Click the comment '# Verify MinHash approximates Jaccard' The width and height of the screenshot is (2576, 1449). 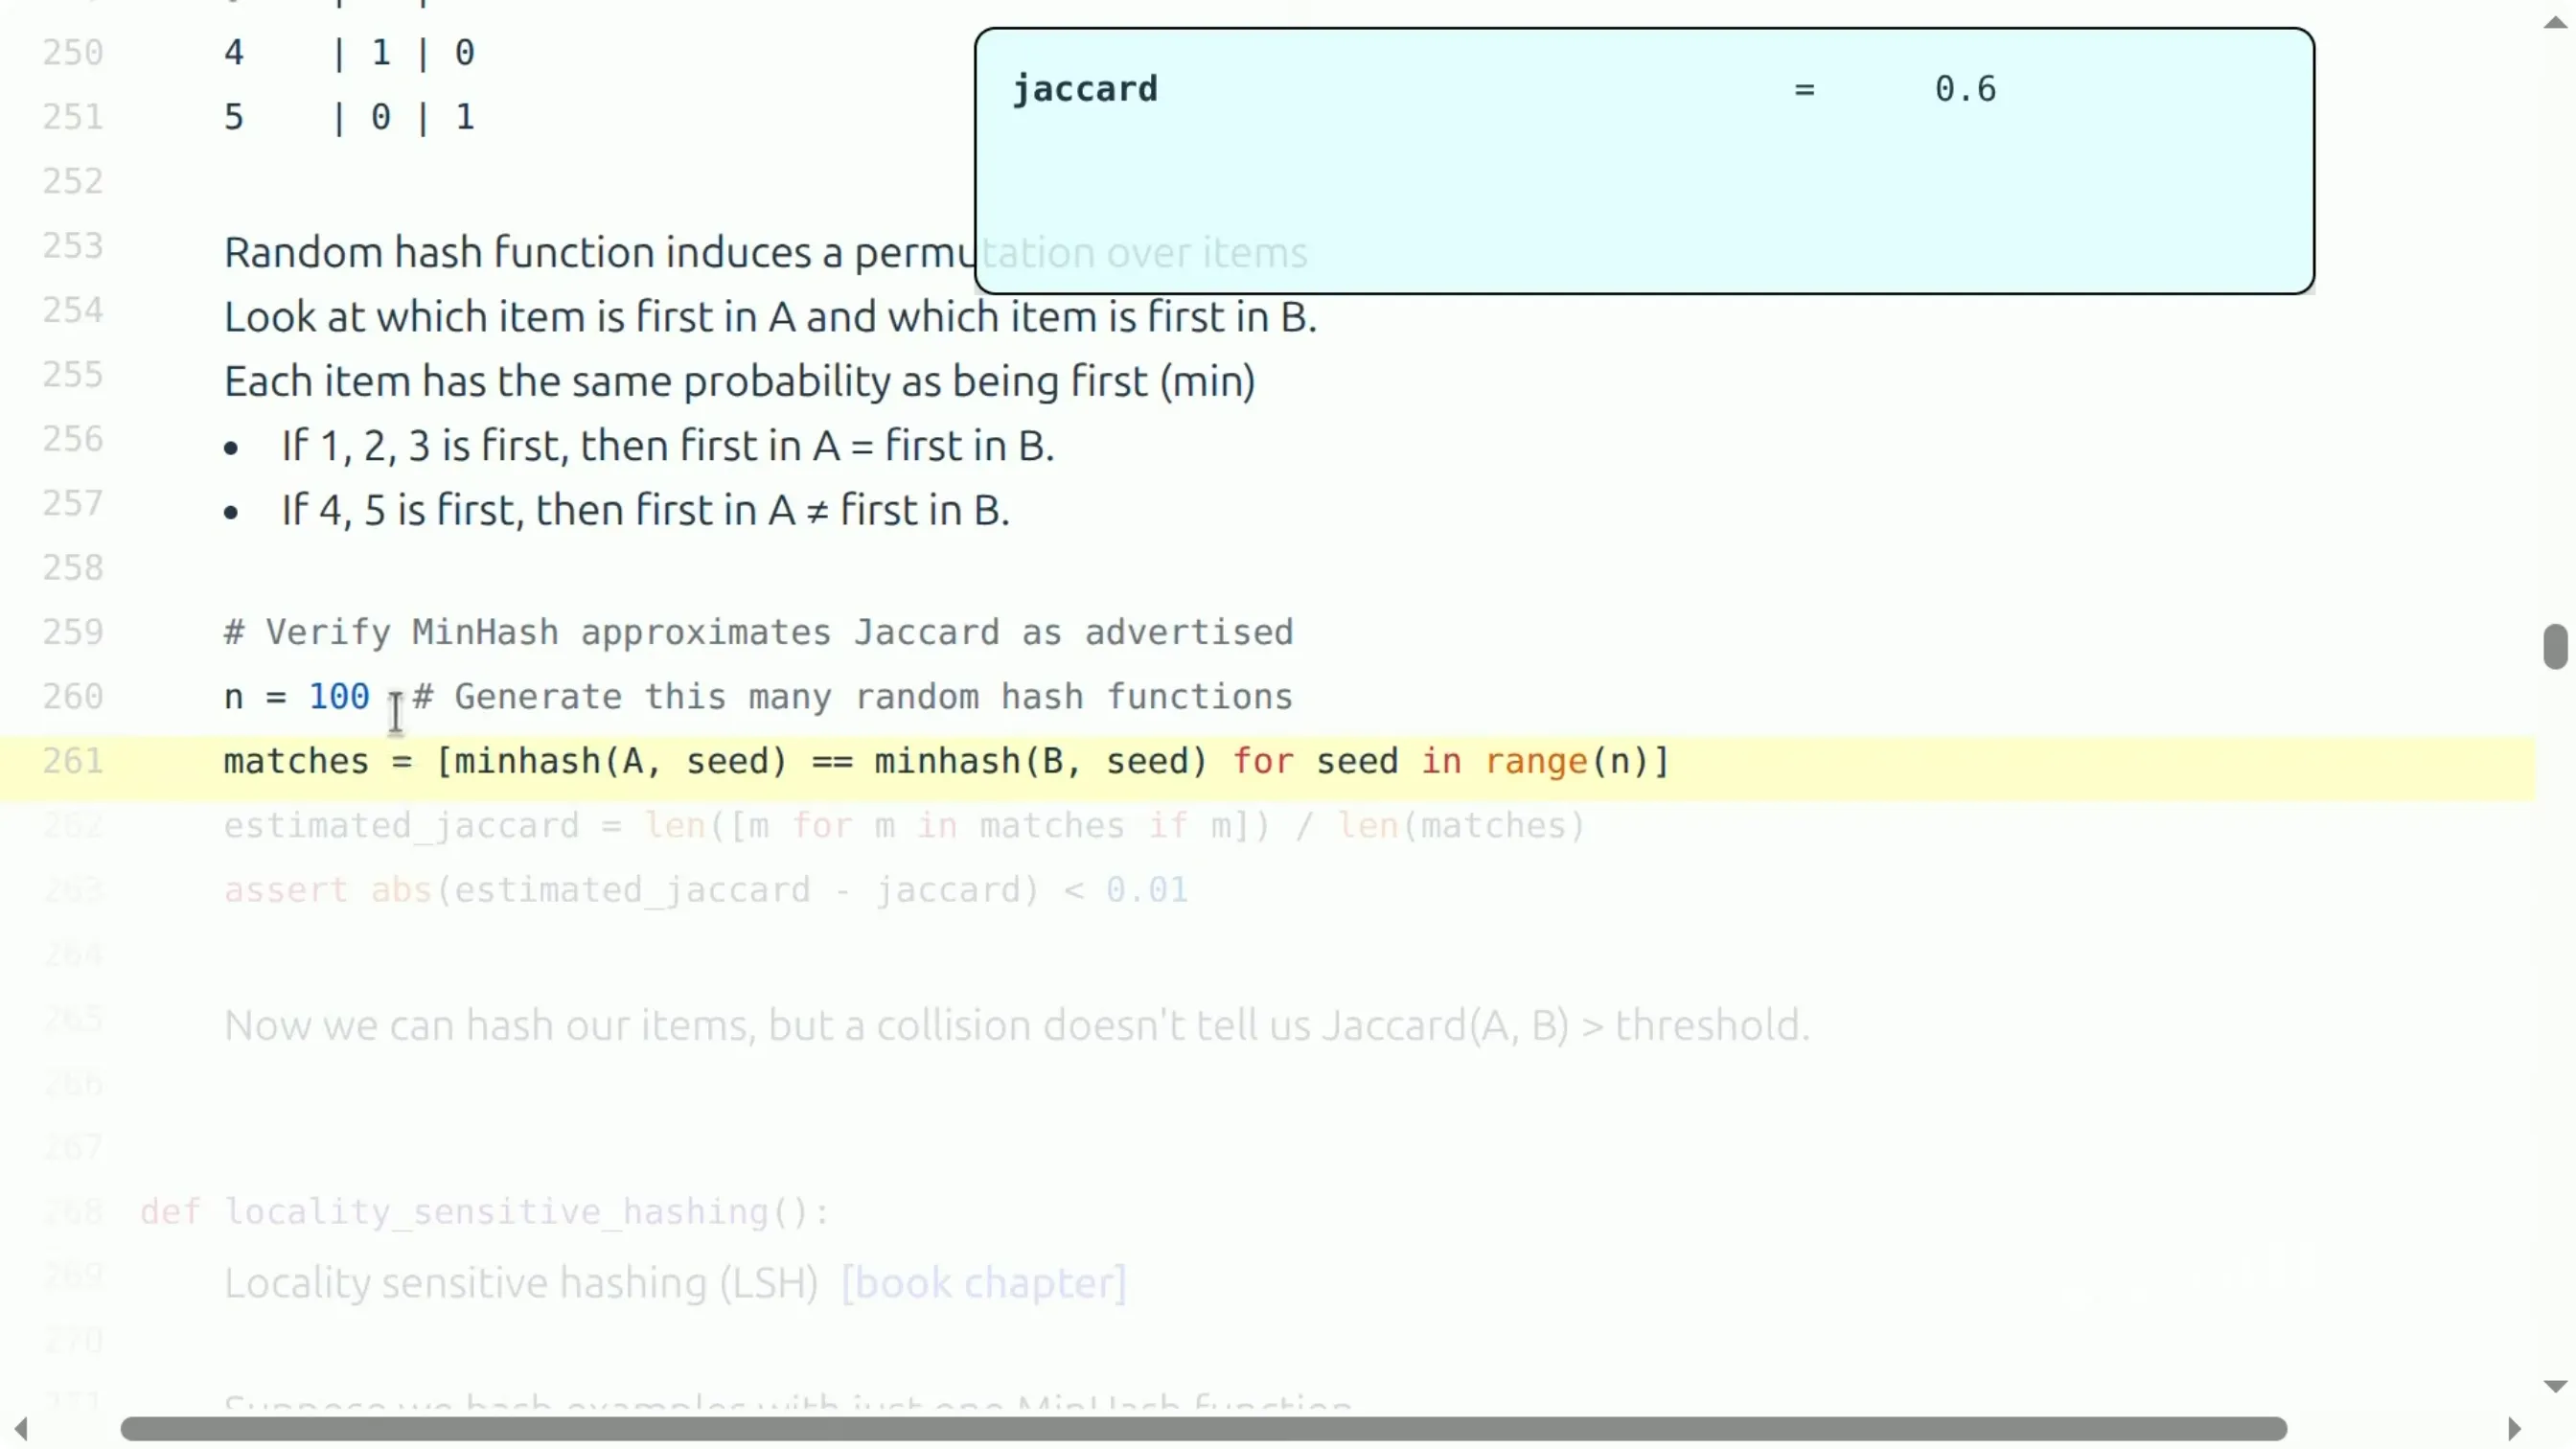(x=759, y=633)
